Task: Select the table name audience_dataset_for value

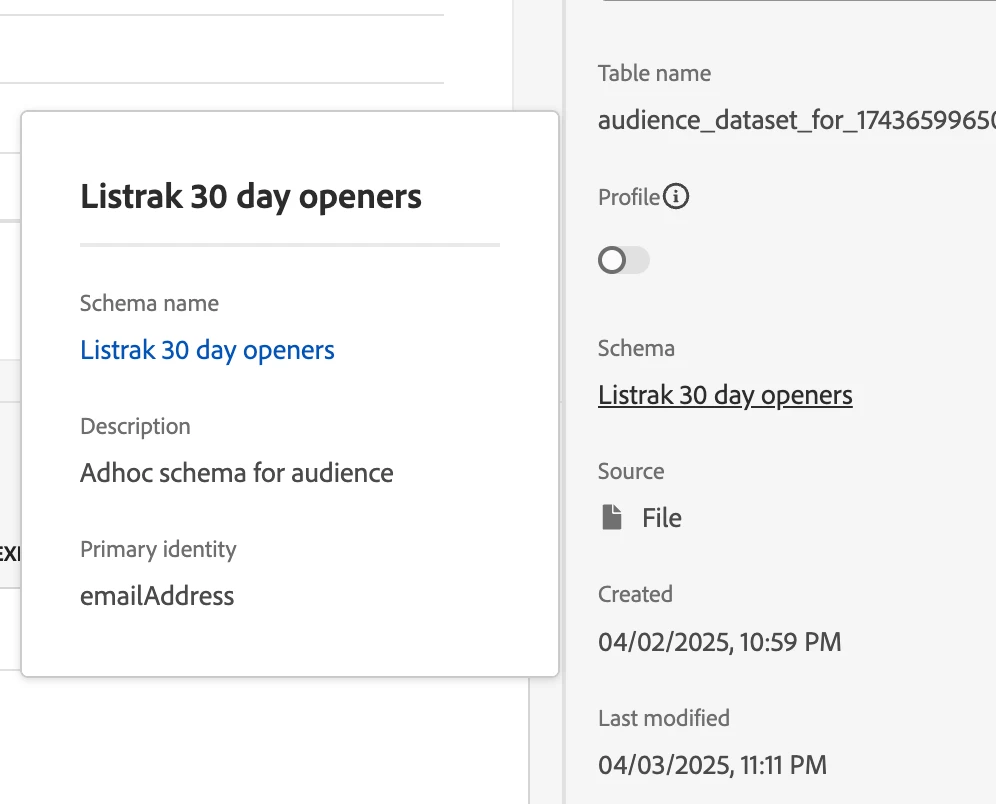Action: tap(797, 120)
